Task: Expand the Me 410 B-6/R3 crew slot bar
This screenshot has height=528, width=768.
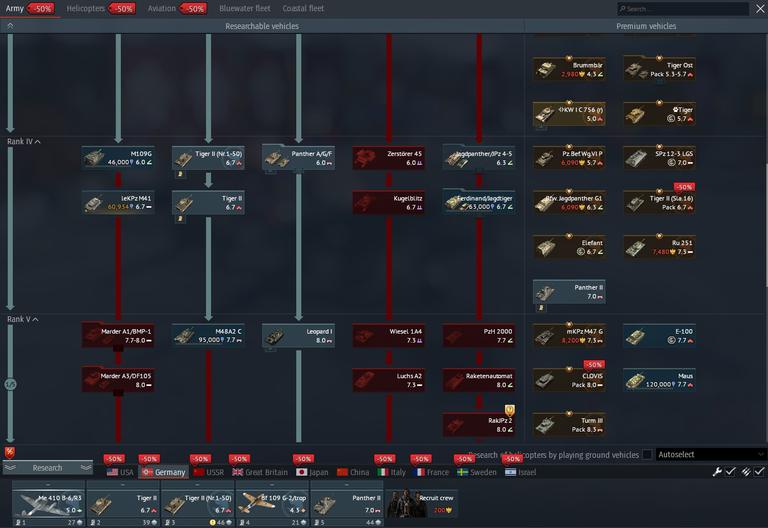Action: click(48, 484)
